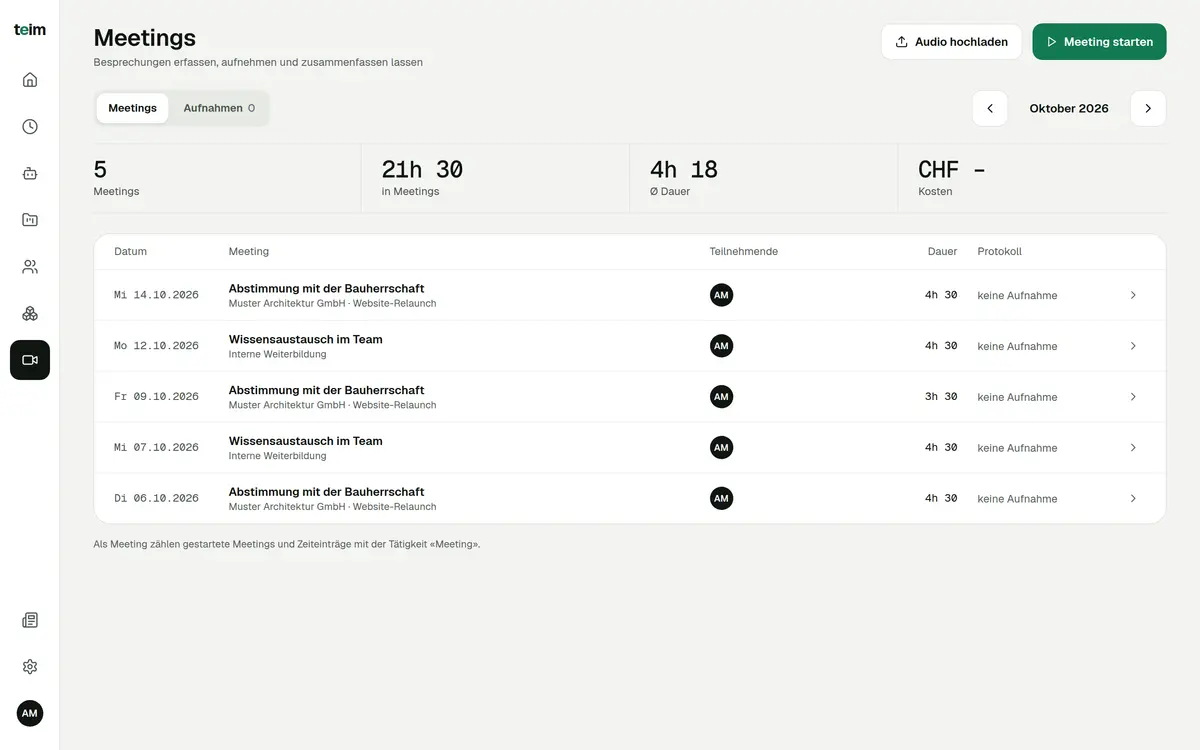Click AM participant avatar for 12.10.2026 meeting

pos(721,346)
